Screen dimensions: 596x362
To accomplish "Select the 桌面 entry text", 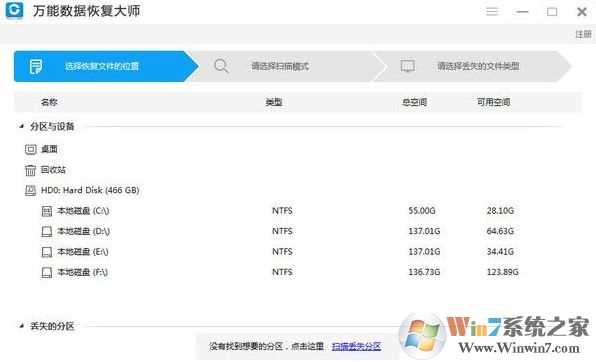I will coord(49,149).
